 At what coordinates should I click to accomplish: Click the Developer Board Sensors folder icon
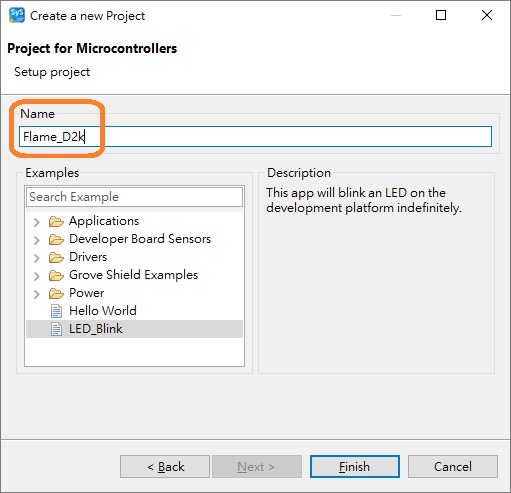click(56, 239)
